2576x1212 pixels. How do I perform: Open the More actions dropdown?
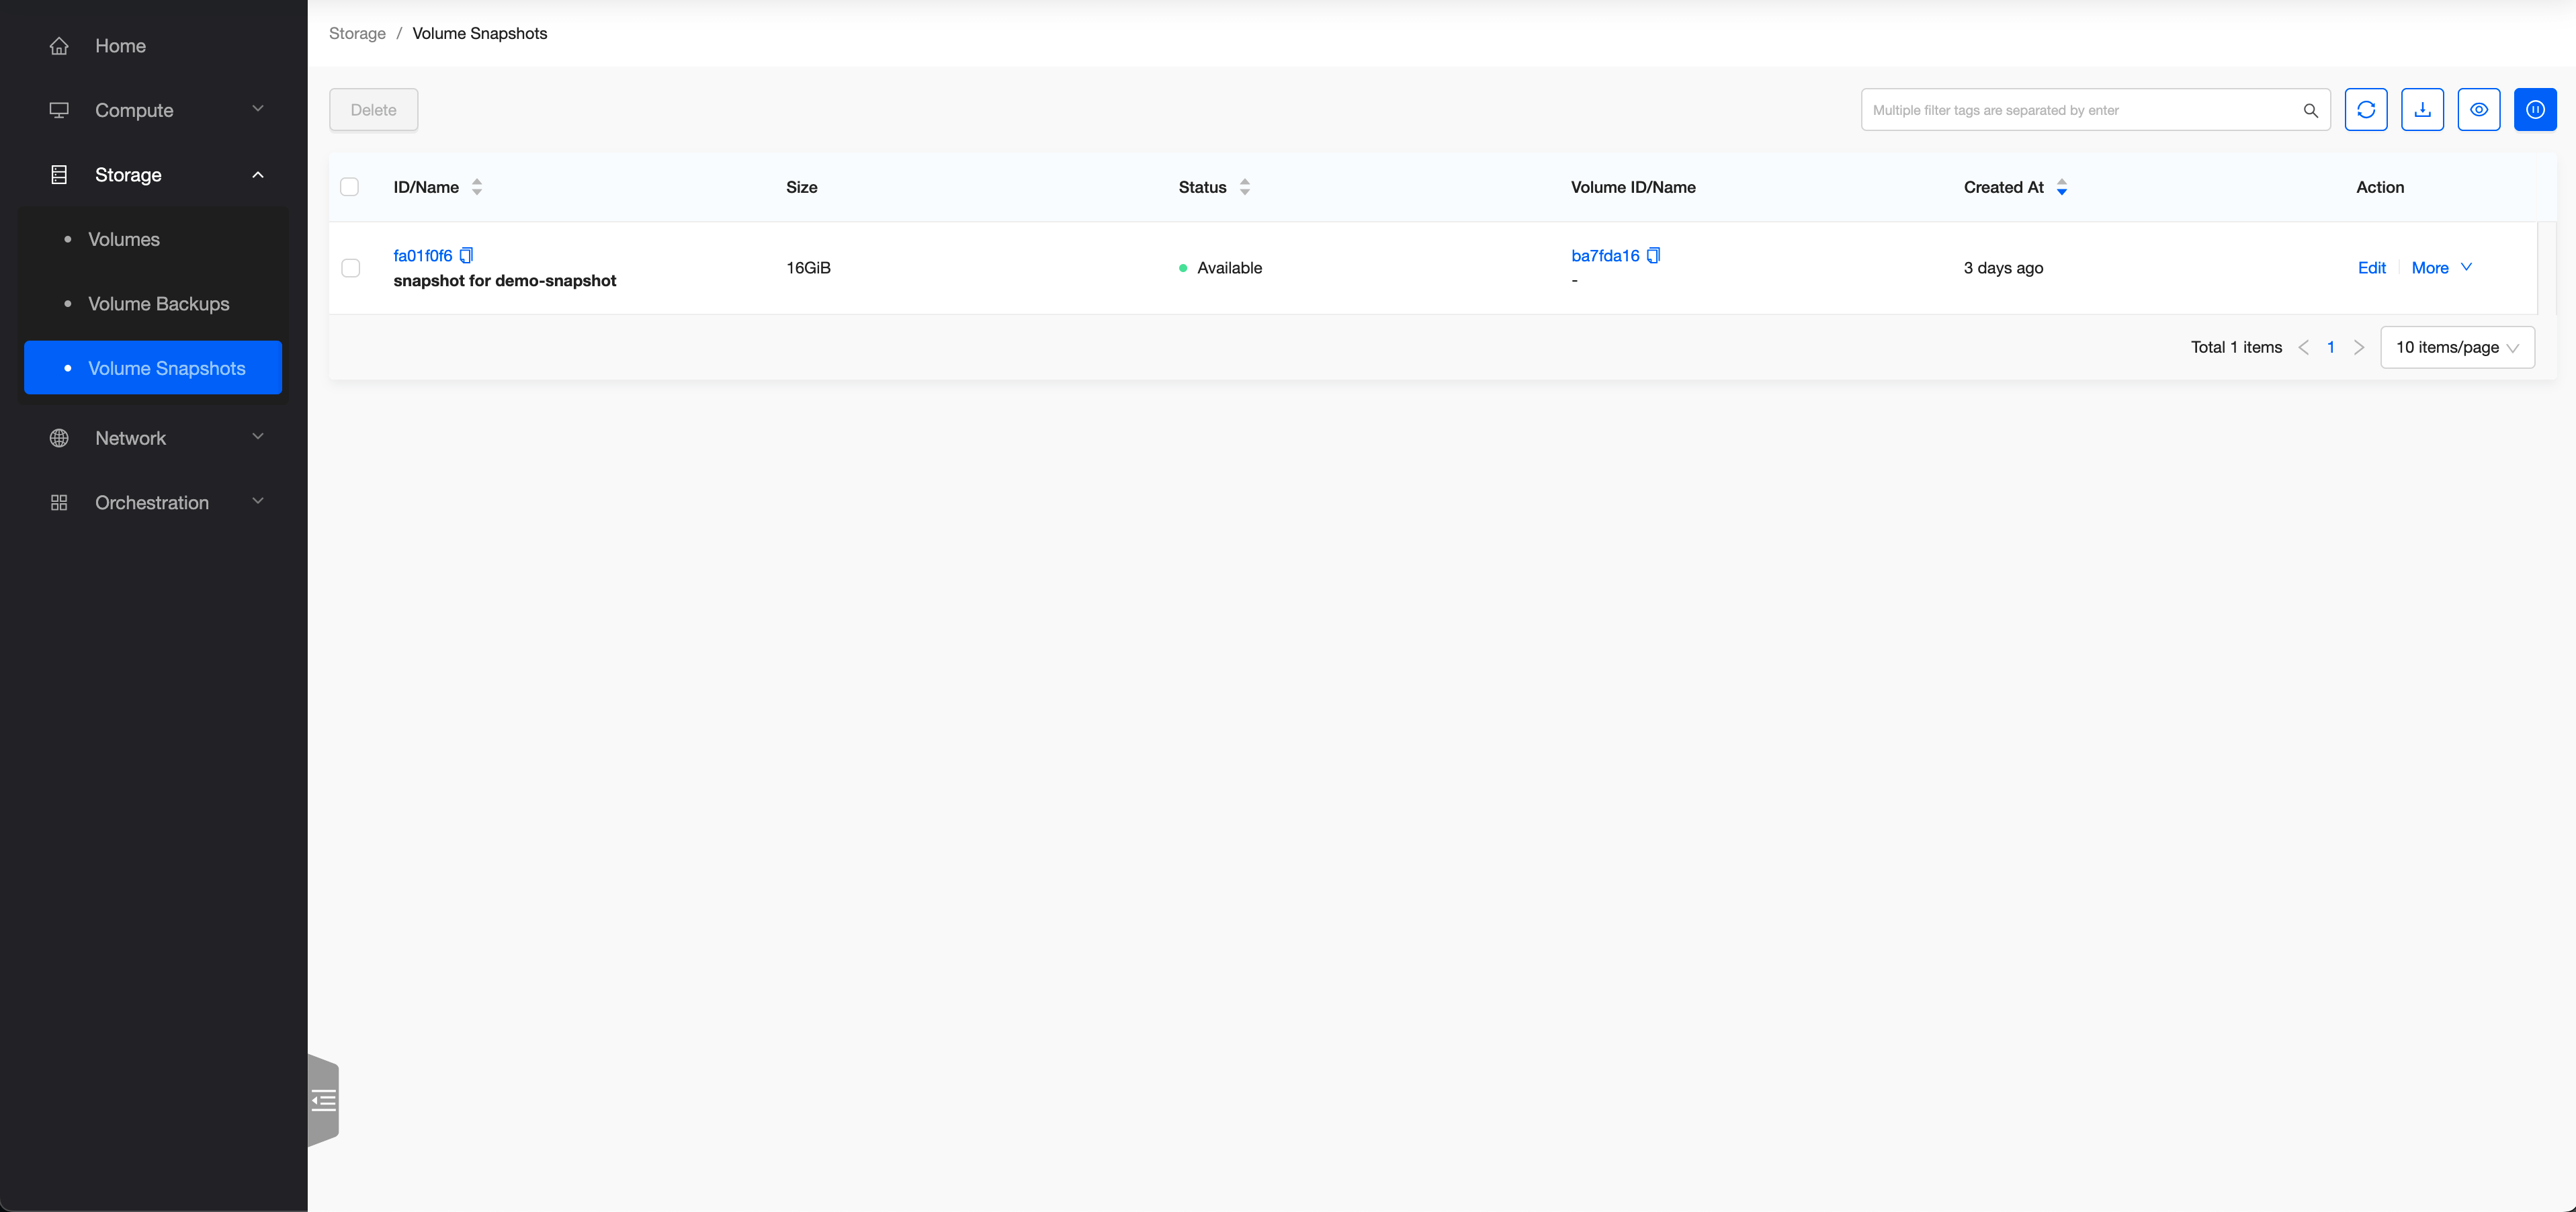pyautogui.click(x=2440, y=267)
